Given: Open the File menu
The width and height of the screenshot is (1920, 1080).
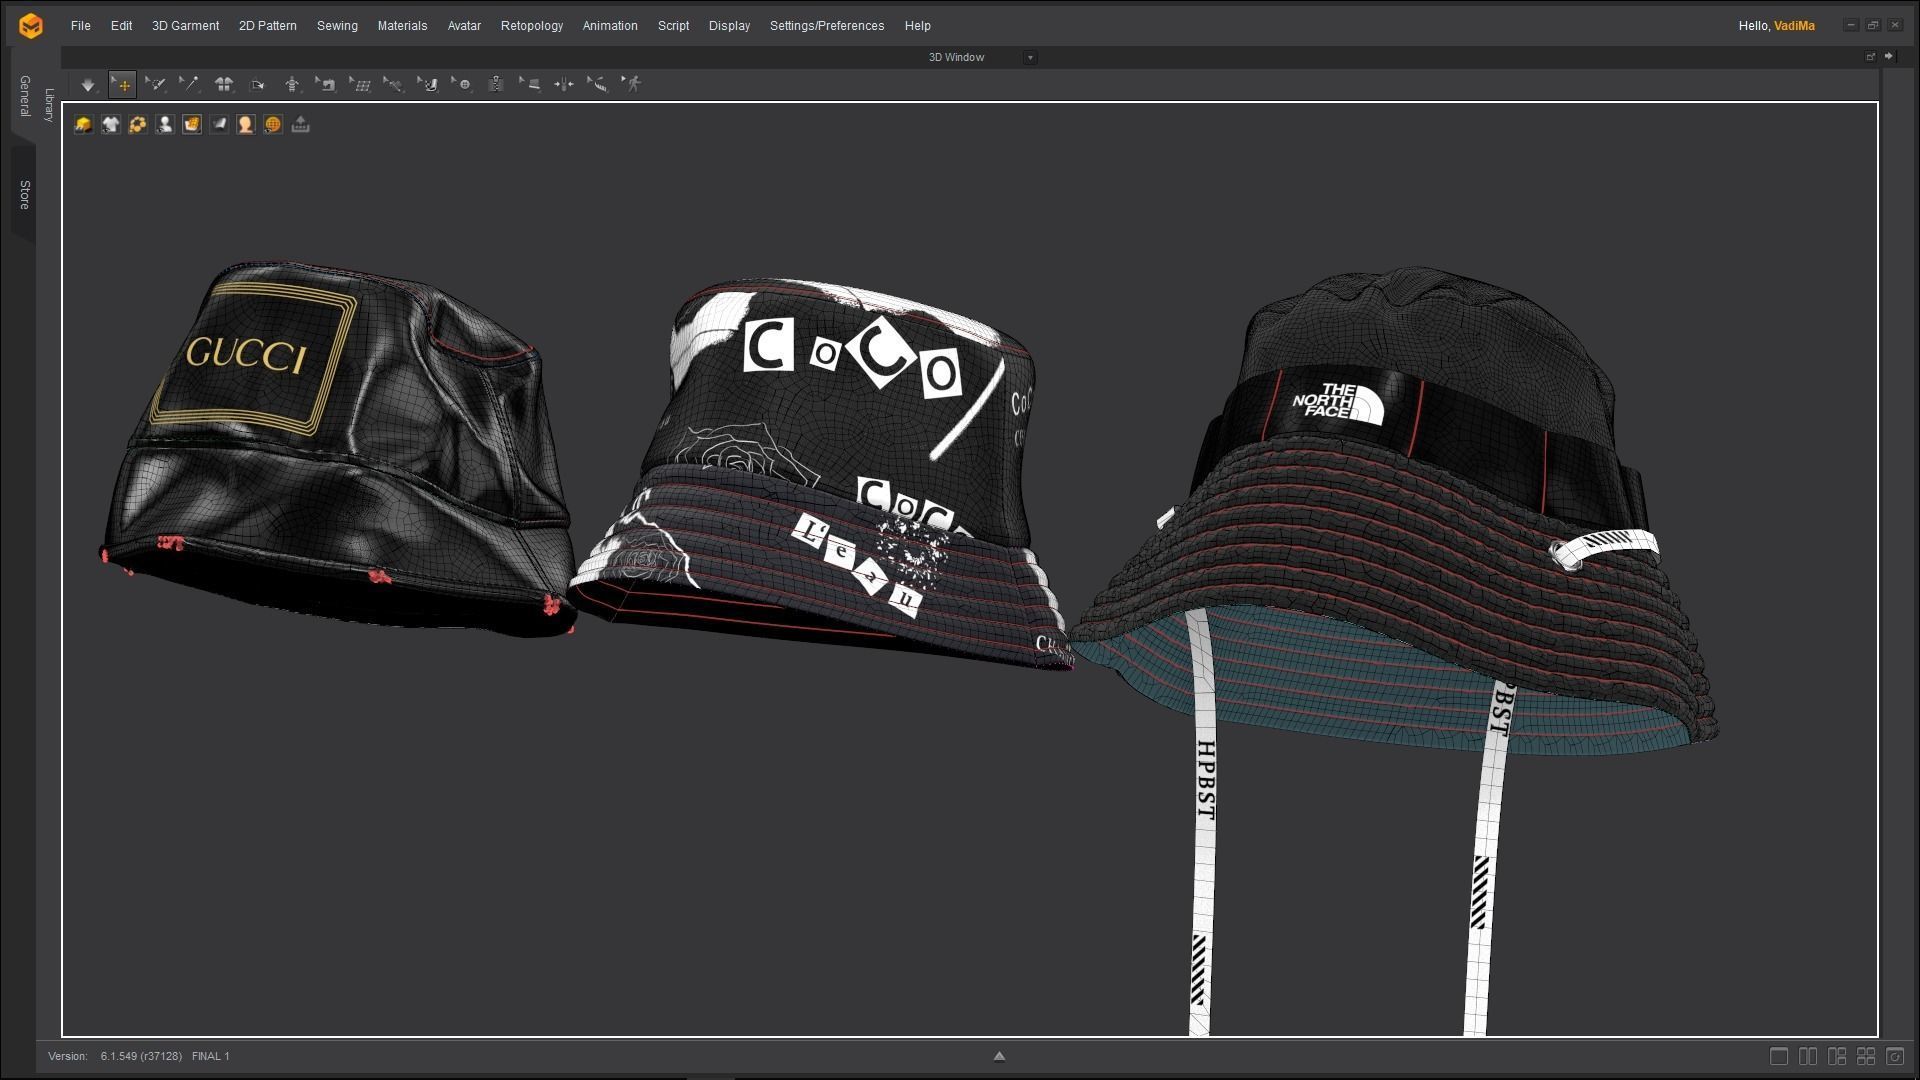Looking at the screenshot, I should click(81, 26).
